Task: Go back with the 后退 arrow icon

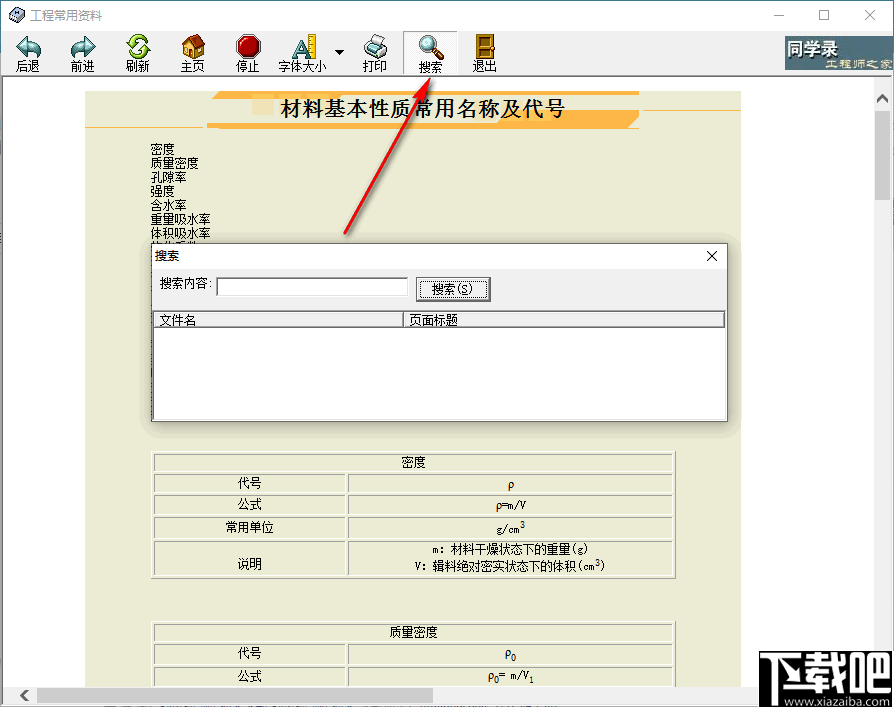Action: pos(28,54)
